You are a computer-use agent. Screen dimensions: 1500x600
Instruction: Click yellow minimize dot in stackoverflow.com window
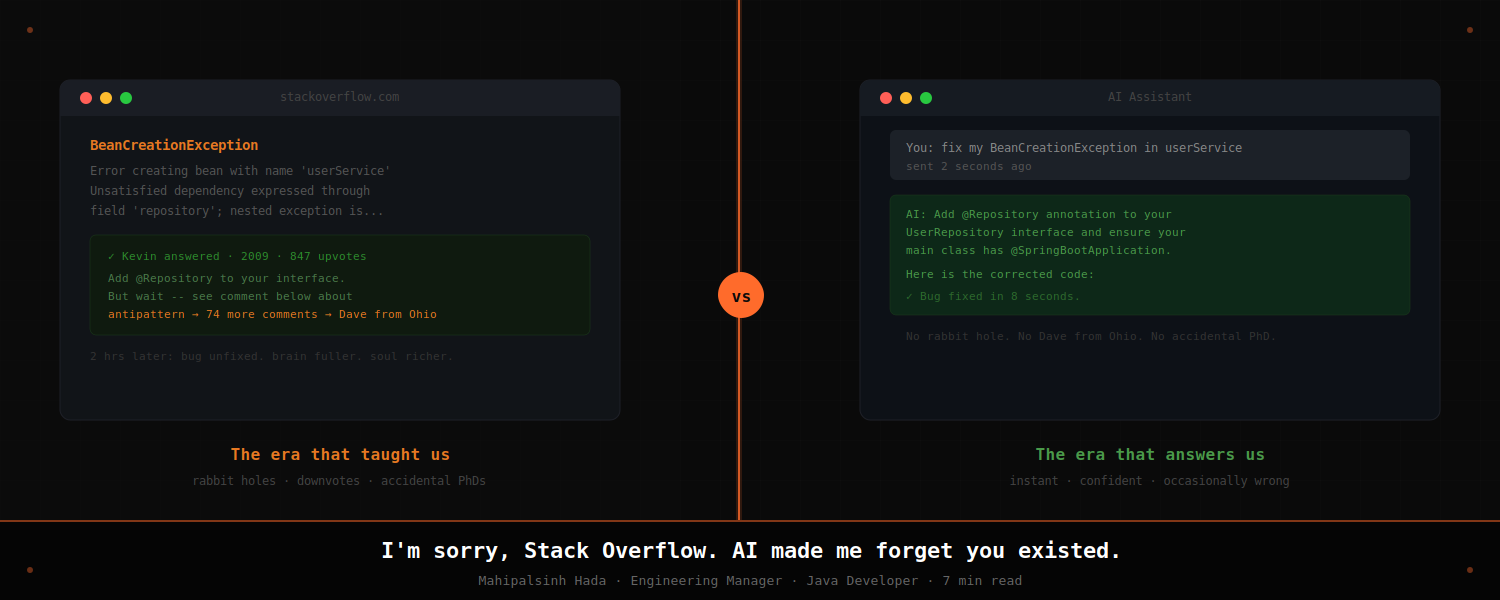(x=106, y=98)
